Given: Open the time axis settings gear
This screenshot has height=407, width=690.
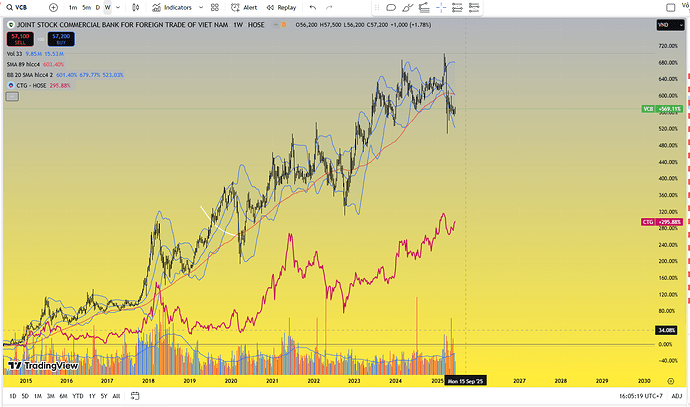Looking at the screenshot, I should [x=671, y=381].
